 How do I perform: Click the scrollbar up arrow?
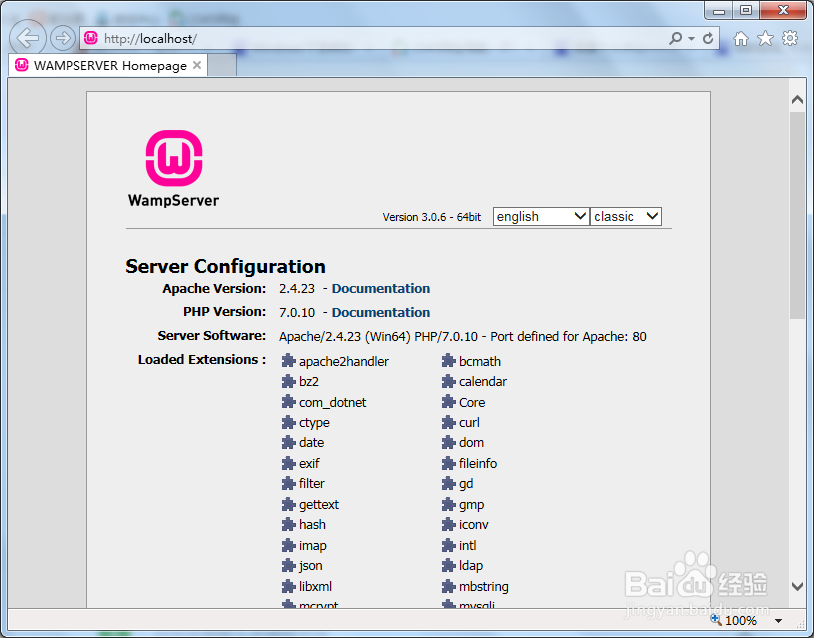[797, 100]
